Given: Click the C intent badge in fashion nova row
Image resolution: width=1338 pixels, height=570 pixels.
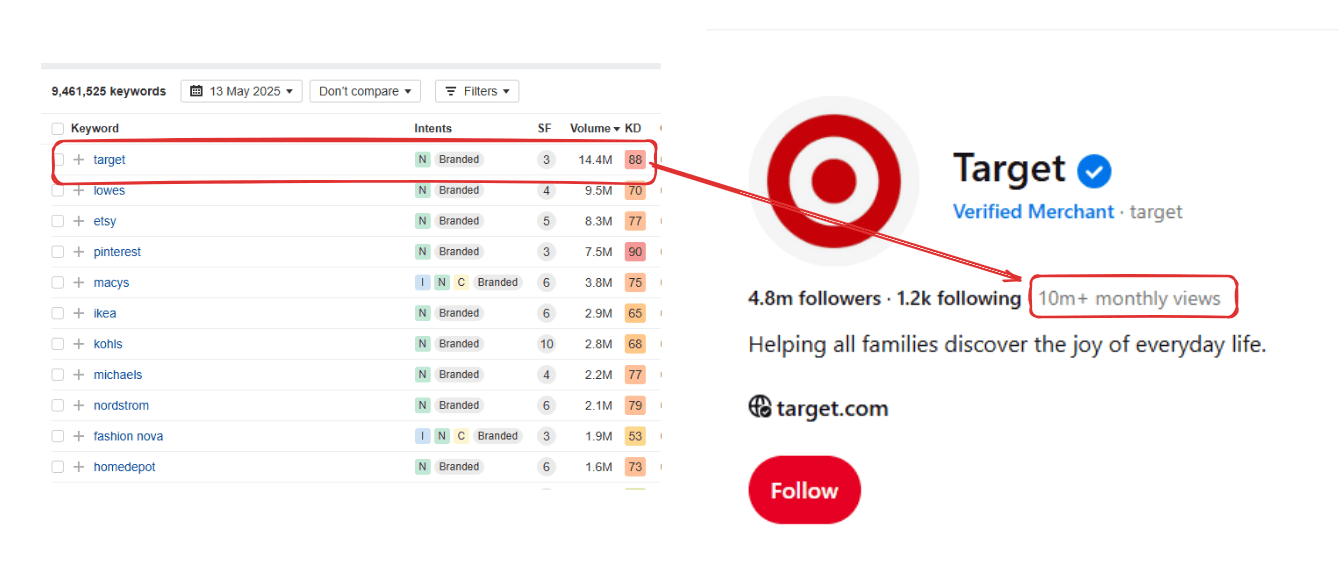Looking at the screenshot, I should (461, 436).
